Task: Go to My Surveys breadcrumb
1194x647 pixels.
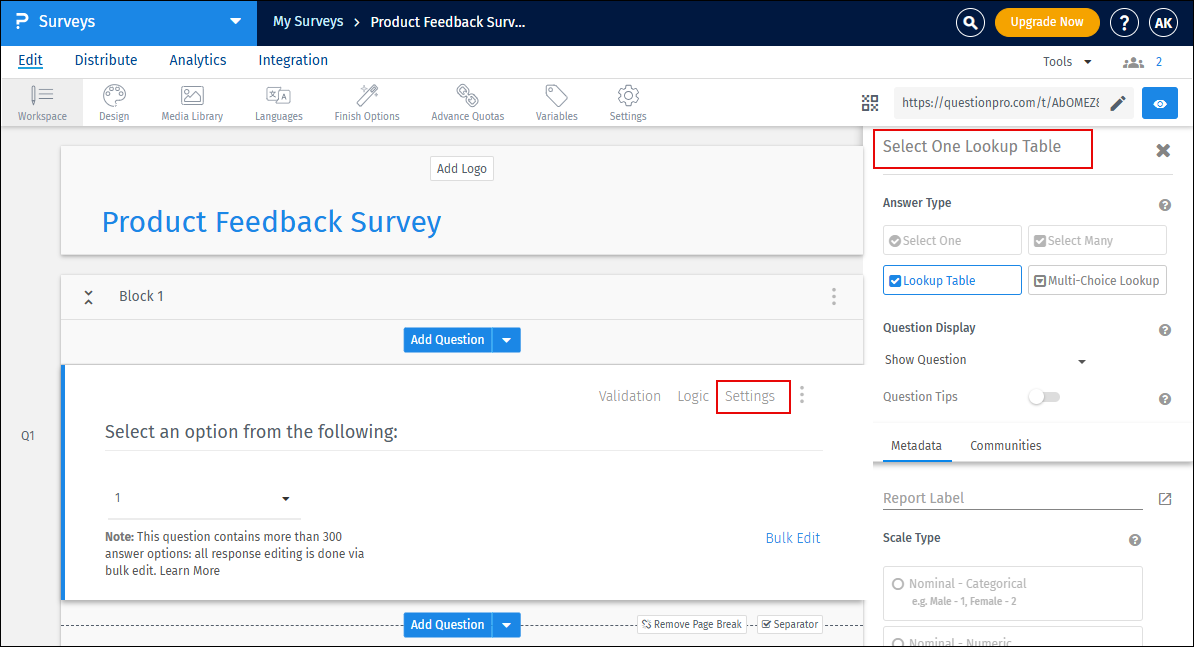Action: coord(308,21)
